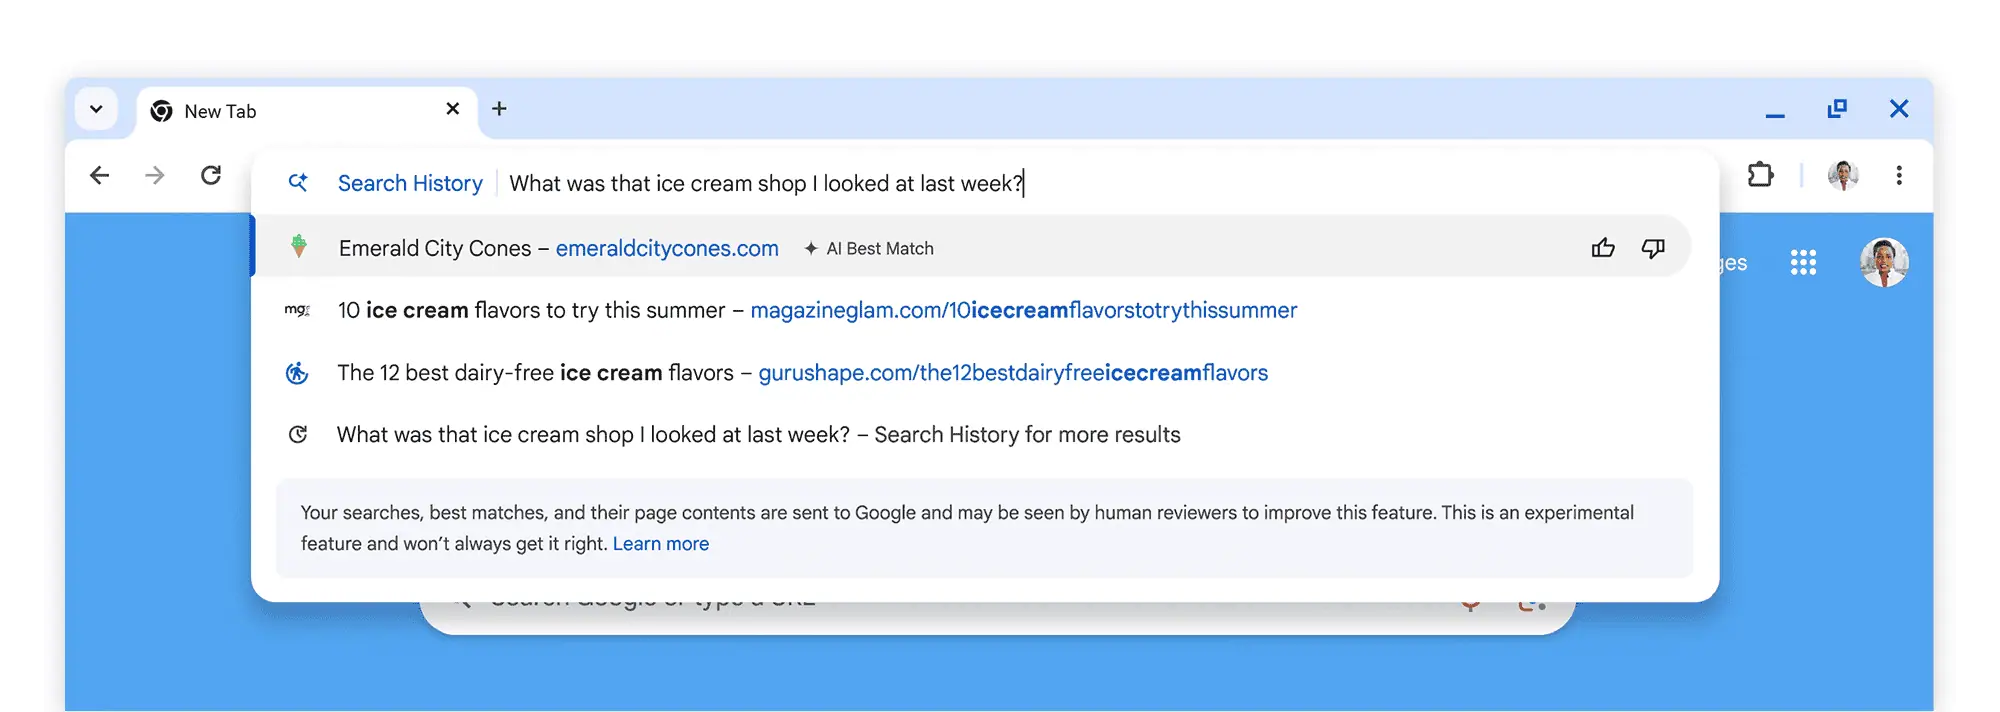The width and height of the screenshot is (2000, 712).
Task: Open the Google account avatar on page
Action: (x=1883, y=263)
